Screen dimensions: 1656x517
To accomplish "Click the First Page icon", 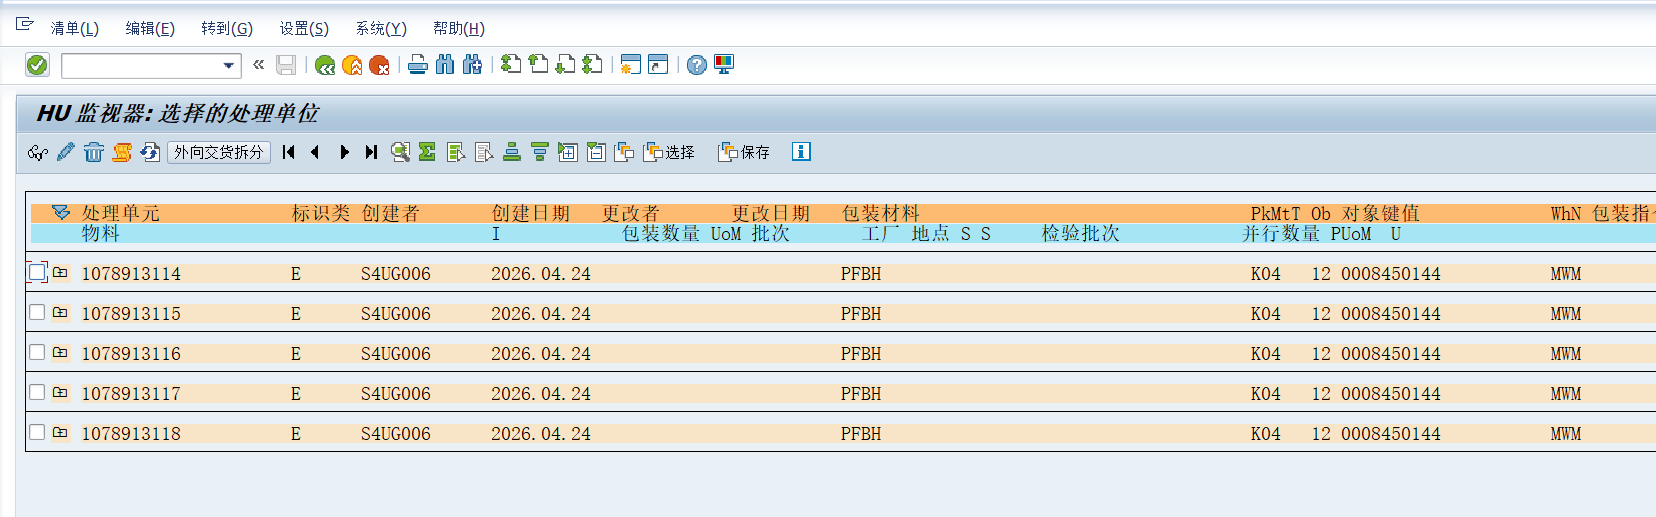I will (511, 64).
